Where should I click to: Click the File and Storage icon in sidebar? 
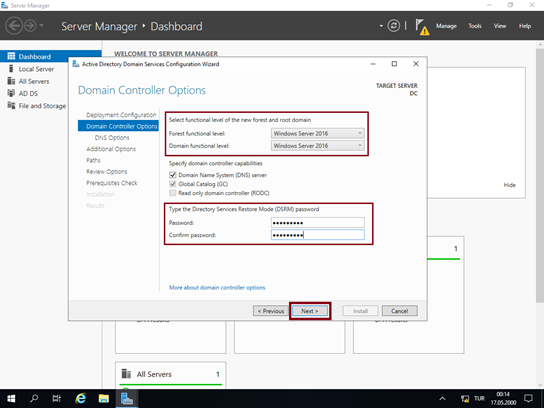(11, 105)
